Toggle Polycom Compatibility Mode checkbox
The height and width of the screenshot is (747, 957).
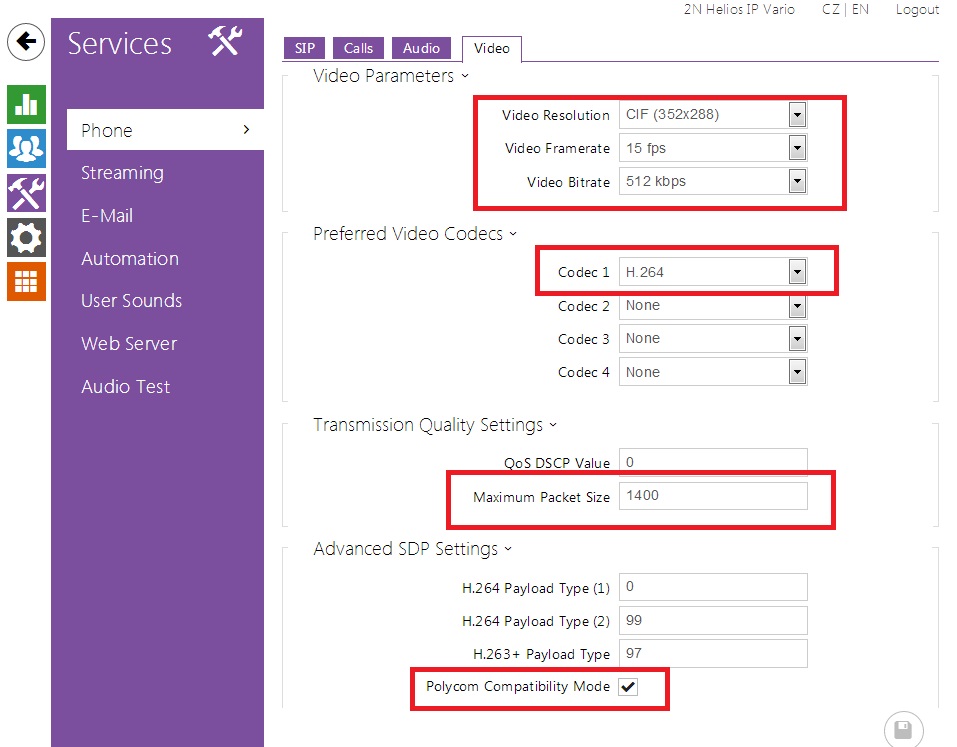[628, 687]
